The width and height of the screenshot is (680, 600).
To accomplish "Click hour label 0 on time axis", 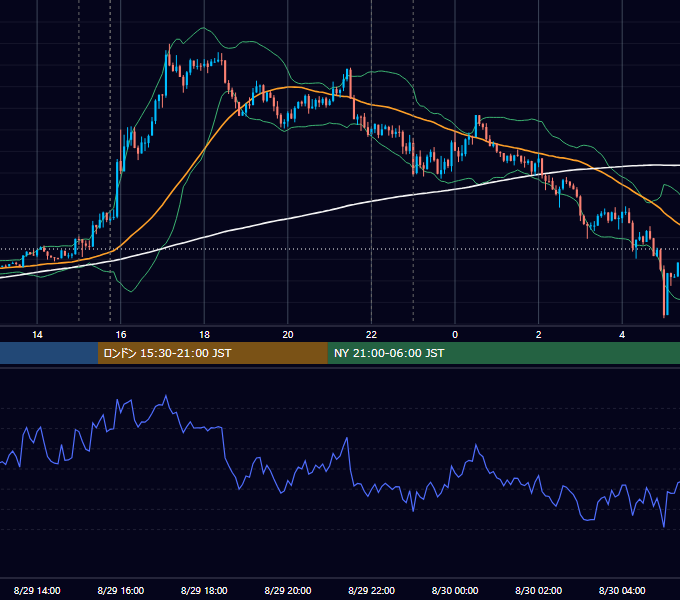I will 455,335.
